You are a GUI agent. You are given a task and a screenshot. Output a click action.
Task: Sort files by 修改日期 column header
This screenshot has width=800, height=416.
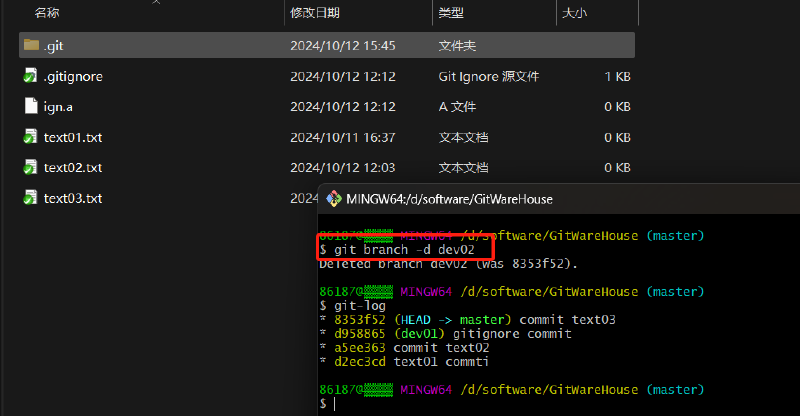315,12
